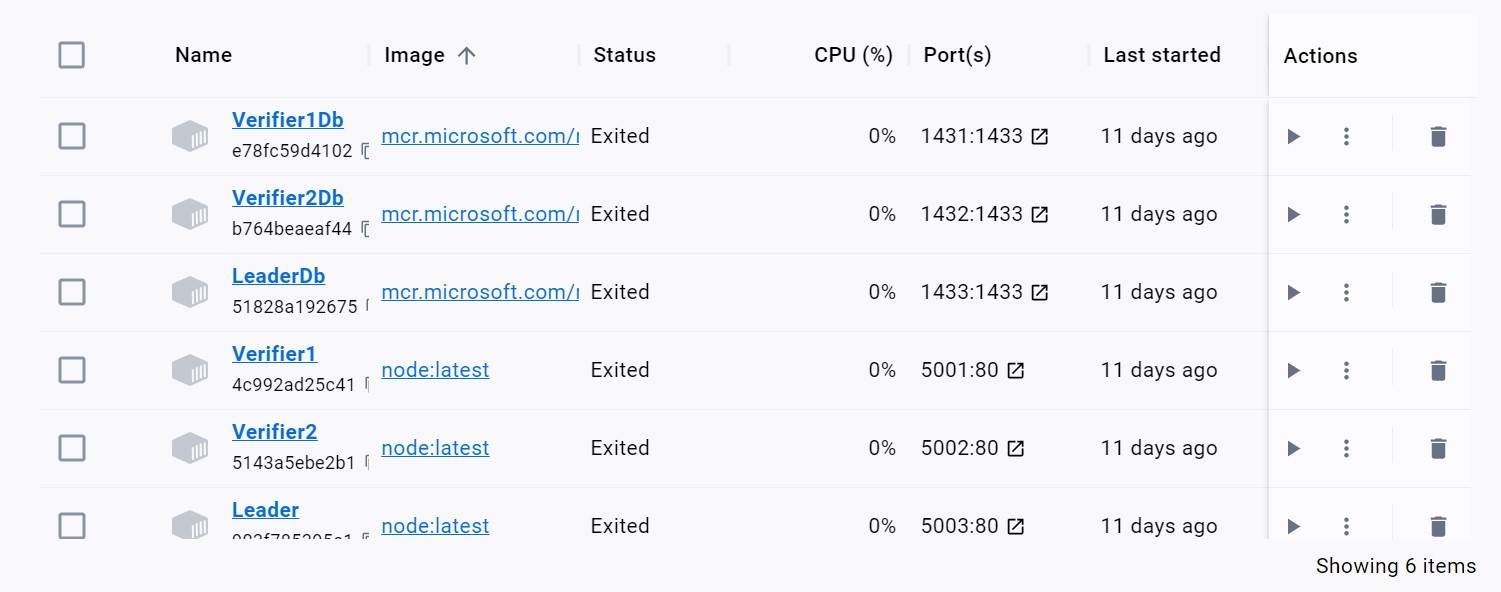Open port 1431:1433 in browser
The image size is (1501, 592).
[1040, 136]
